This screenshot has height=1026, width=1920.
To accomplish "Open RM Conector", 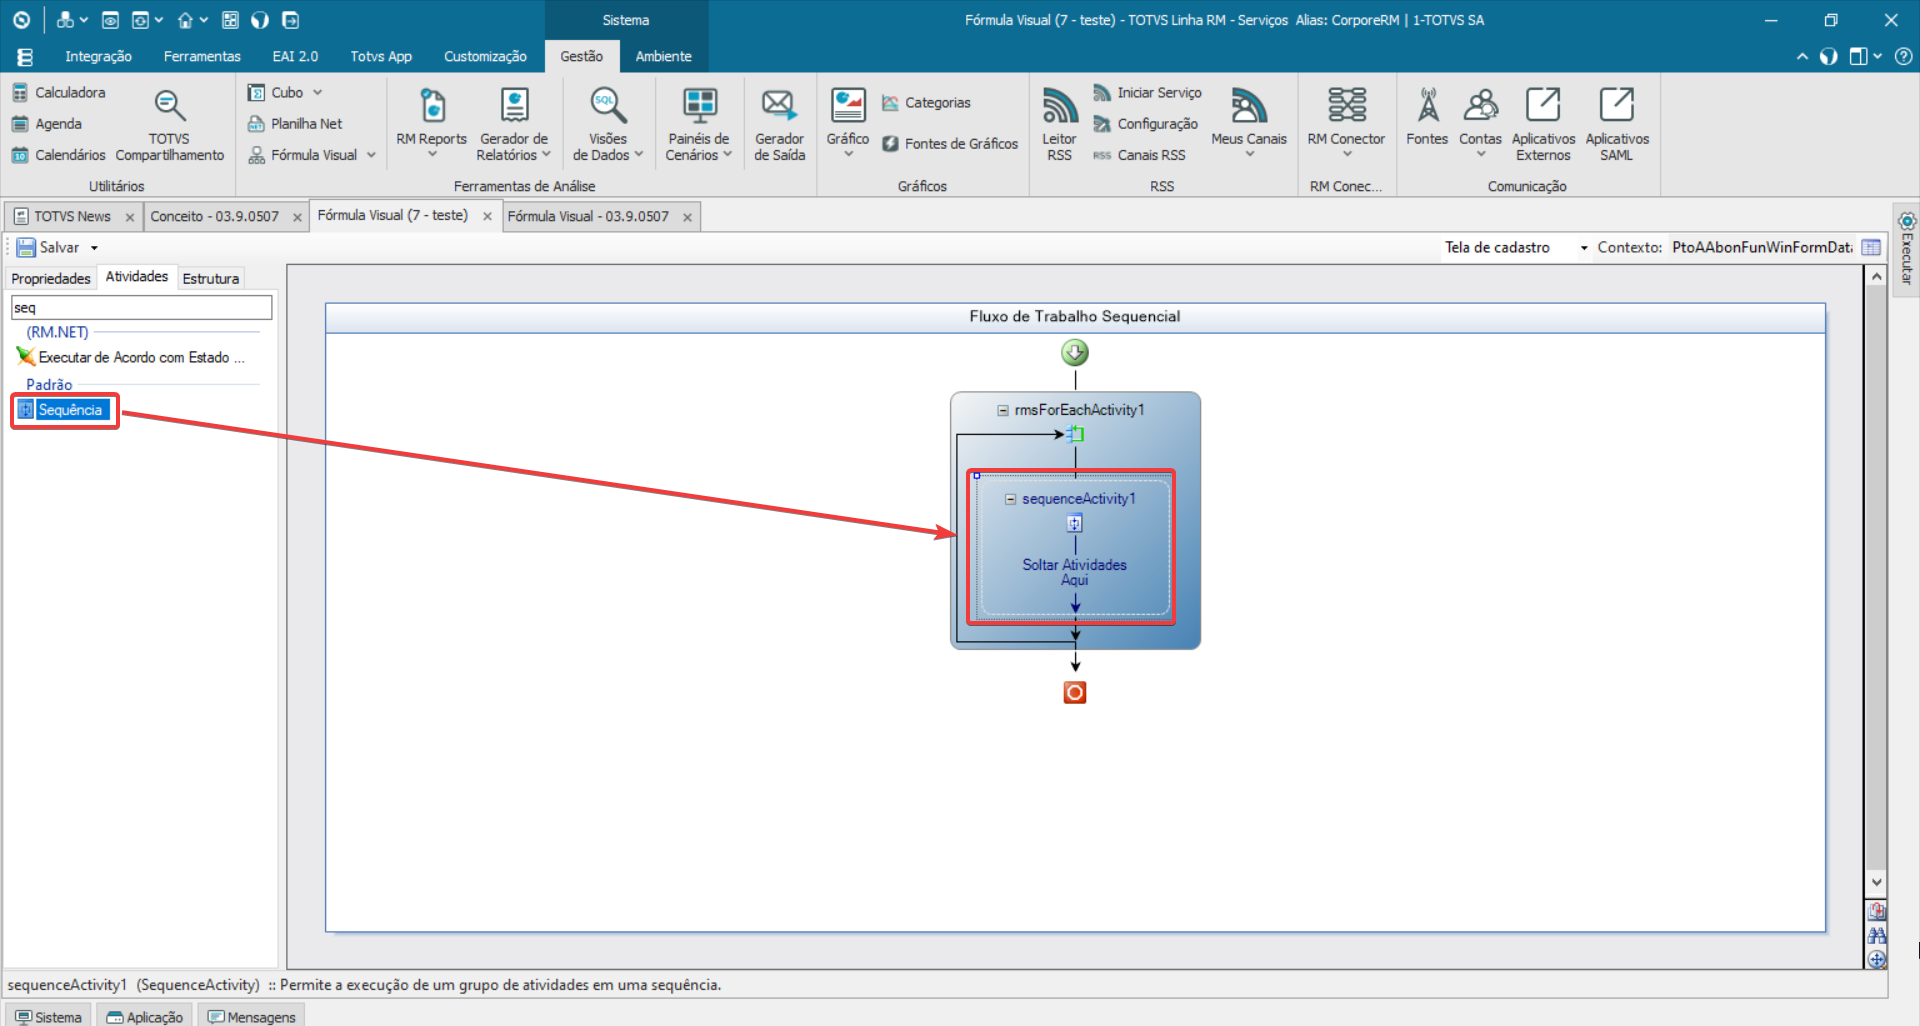I will coord(1346,121).
